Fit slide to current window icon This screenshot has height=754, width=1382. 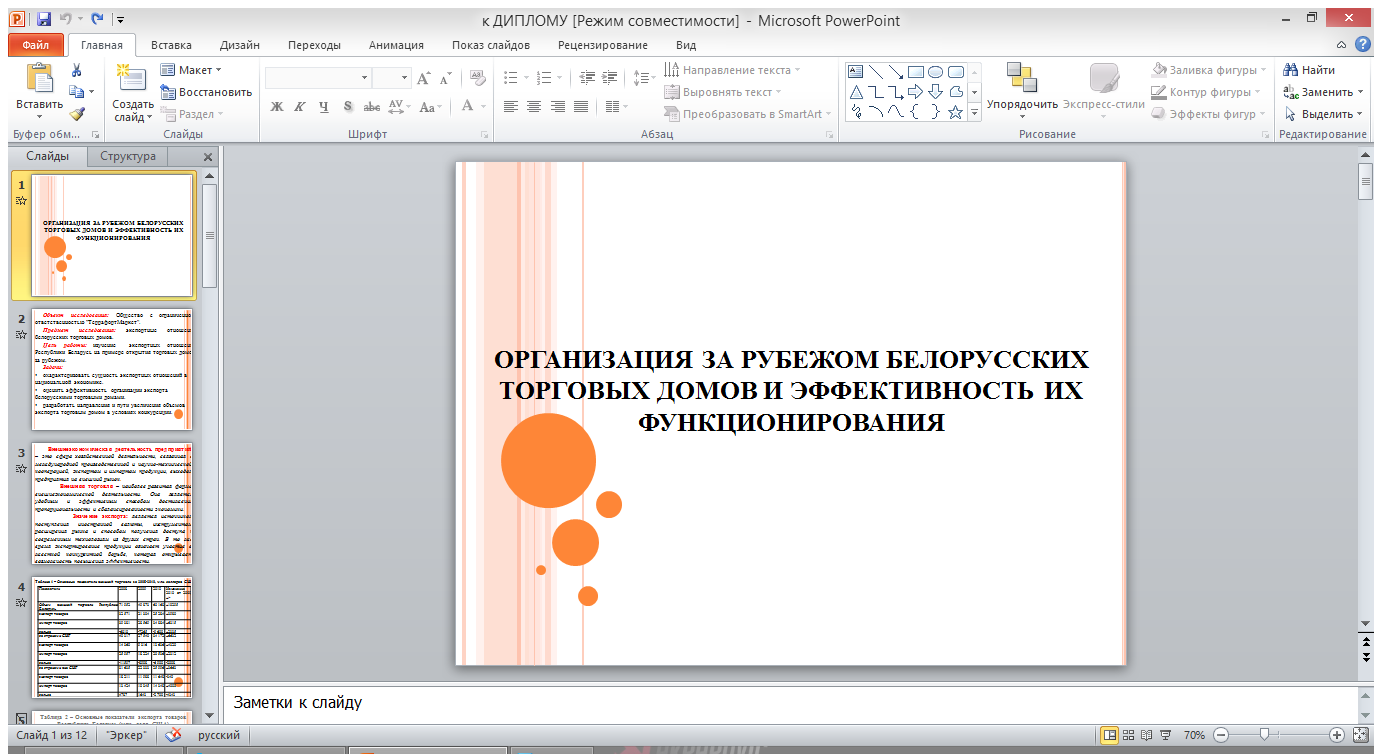1359,735
